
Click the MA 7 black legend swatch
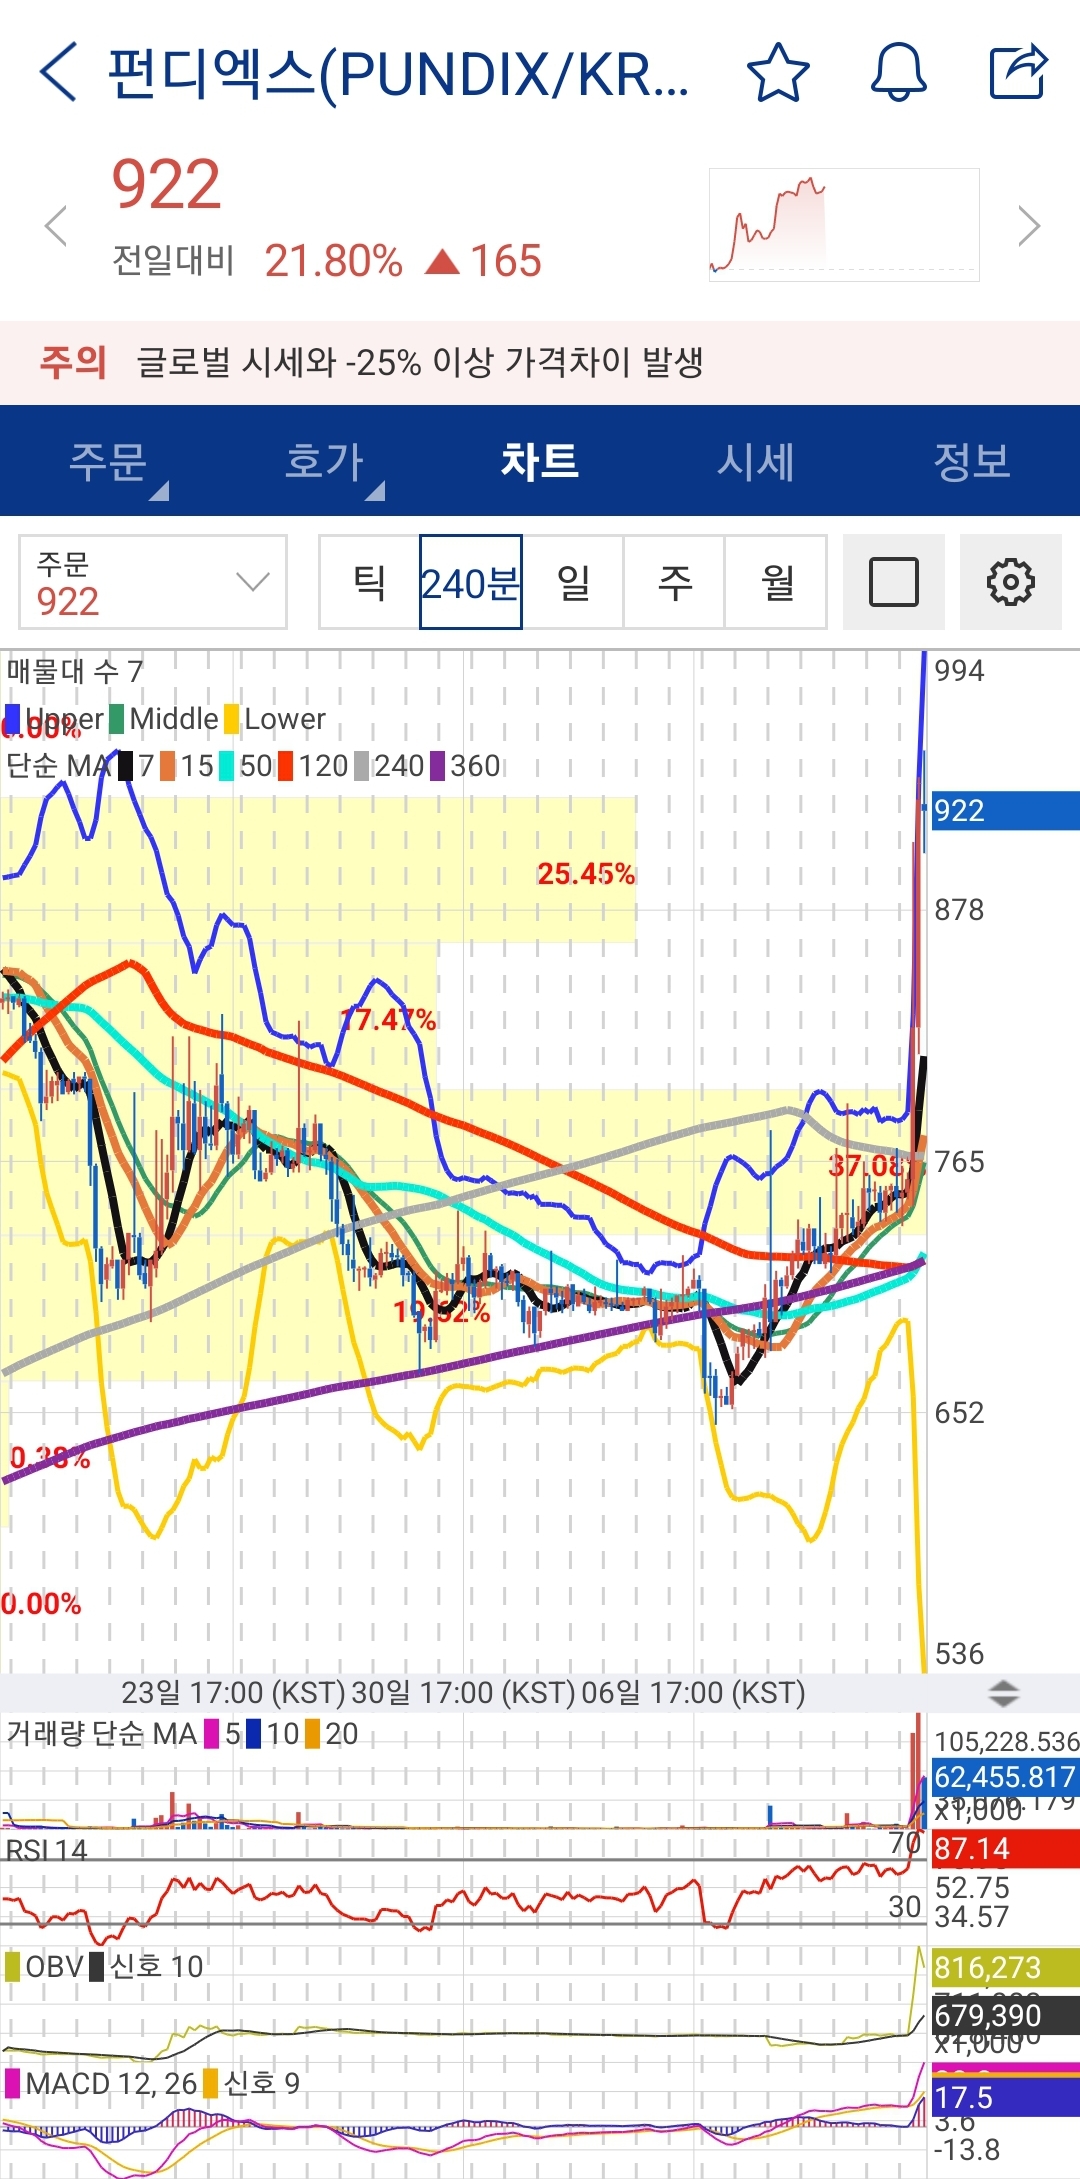(125, 766)
